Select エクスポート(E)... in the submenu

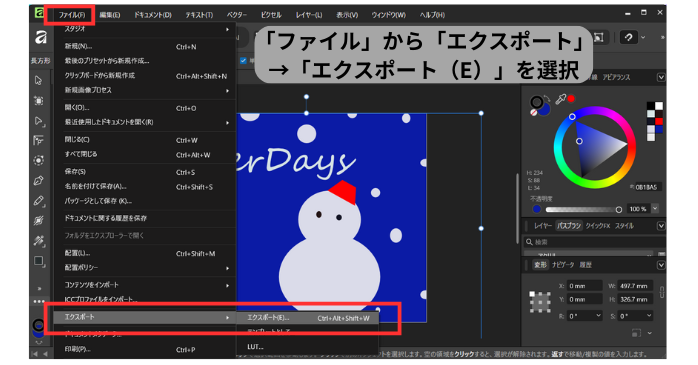tap(308, 318)
